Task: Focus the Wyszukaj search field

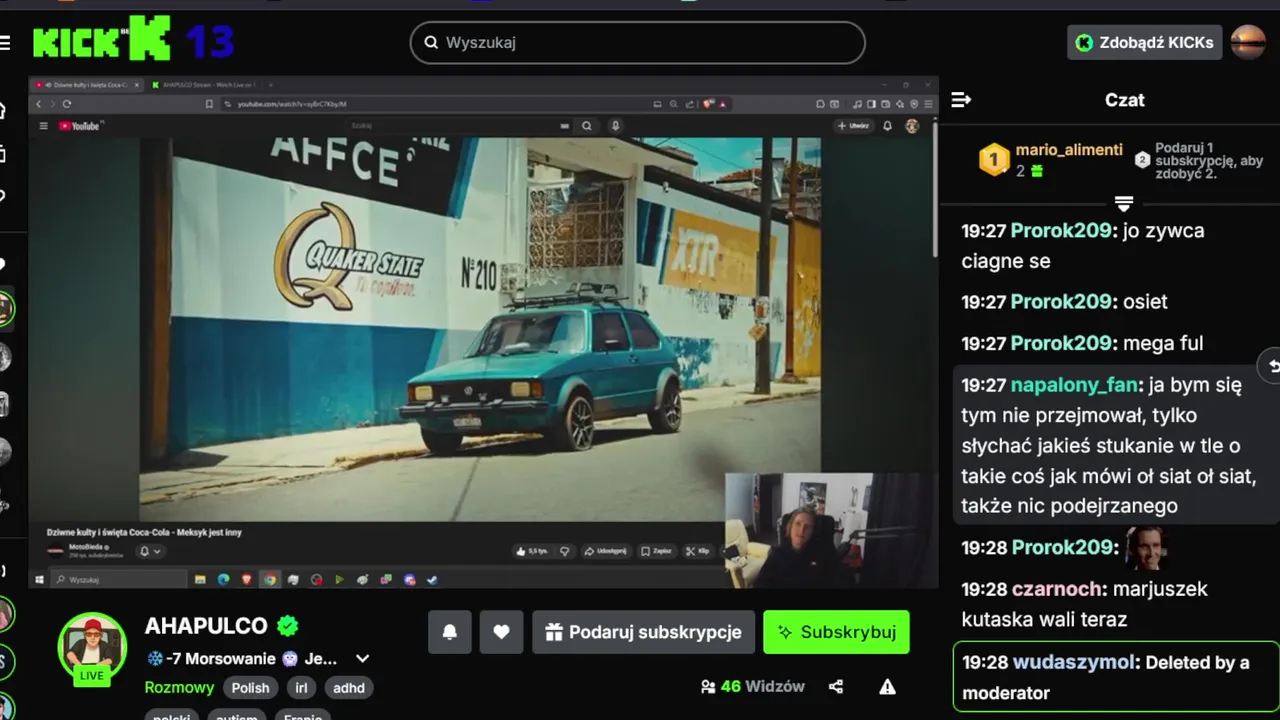Action: [637, 43]
